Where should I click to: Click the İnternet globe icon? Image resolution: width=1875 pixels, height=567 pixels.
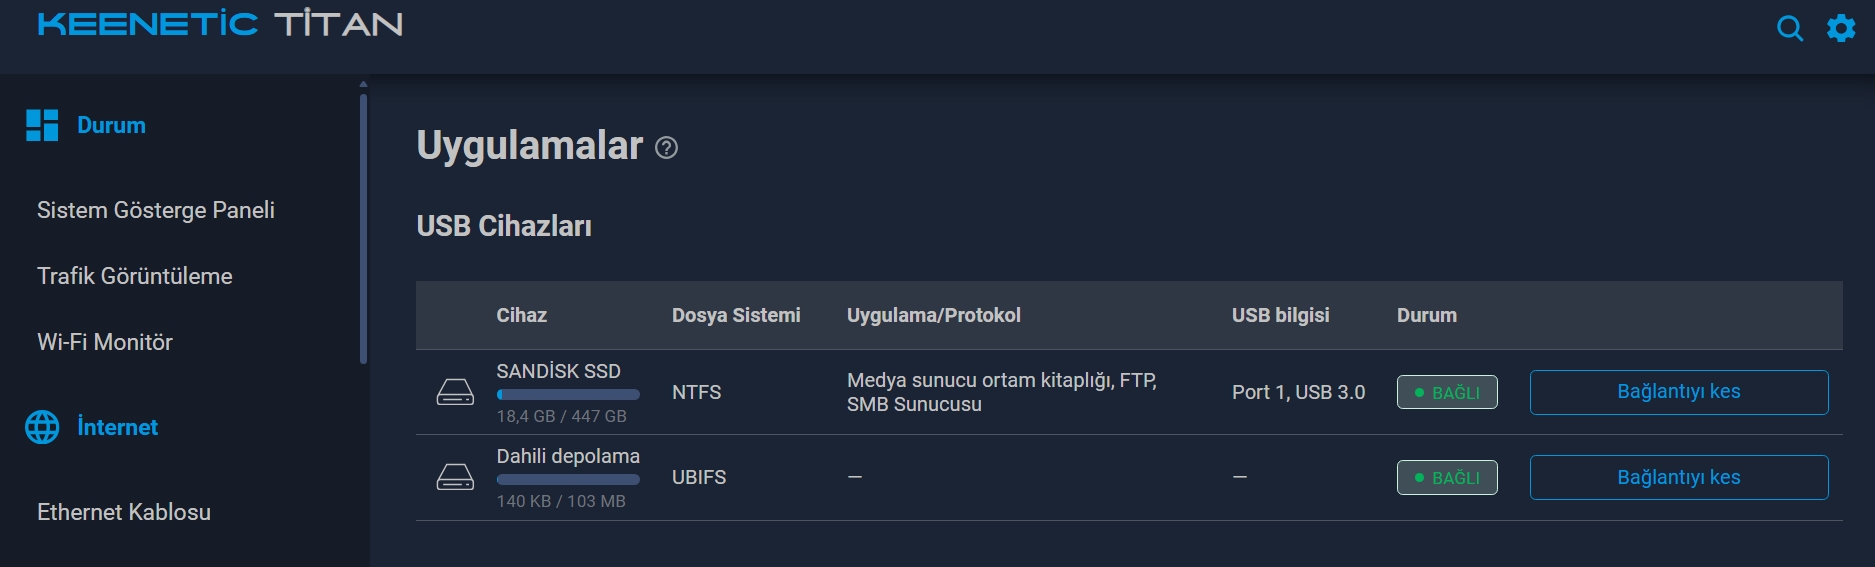pyautogui.click(x=42, y=427)
